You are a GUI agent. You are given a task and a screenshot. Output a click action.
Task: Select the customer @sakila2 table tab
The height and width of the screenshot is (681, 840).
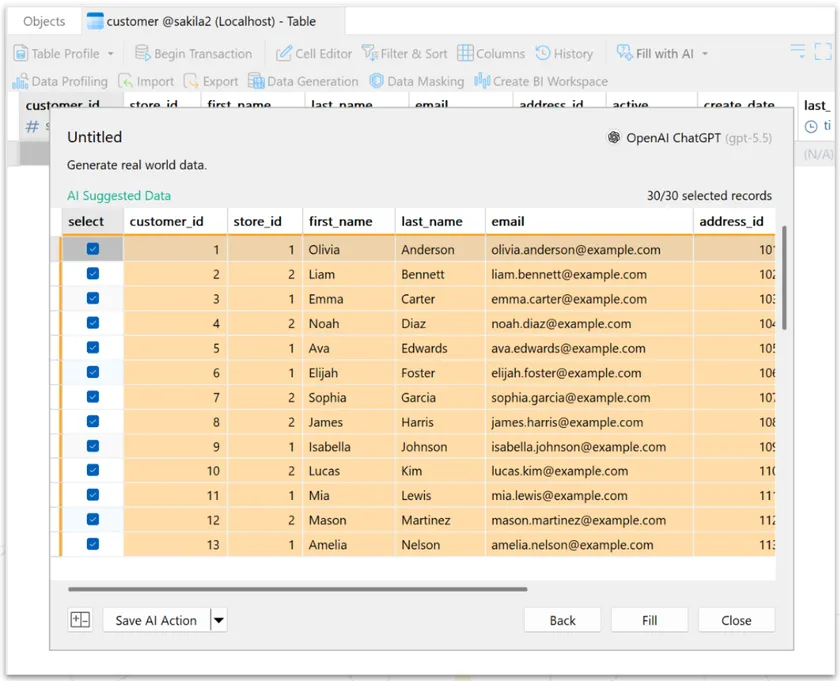pos(211,21)
